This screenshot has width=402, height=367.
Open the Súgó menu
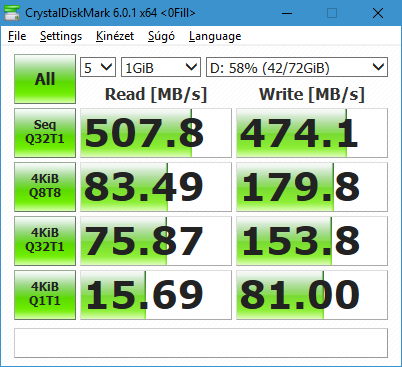tap(161, 36)
